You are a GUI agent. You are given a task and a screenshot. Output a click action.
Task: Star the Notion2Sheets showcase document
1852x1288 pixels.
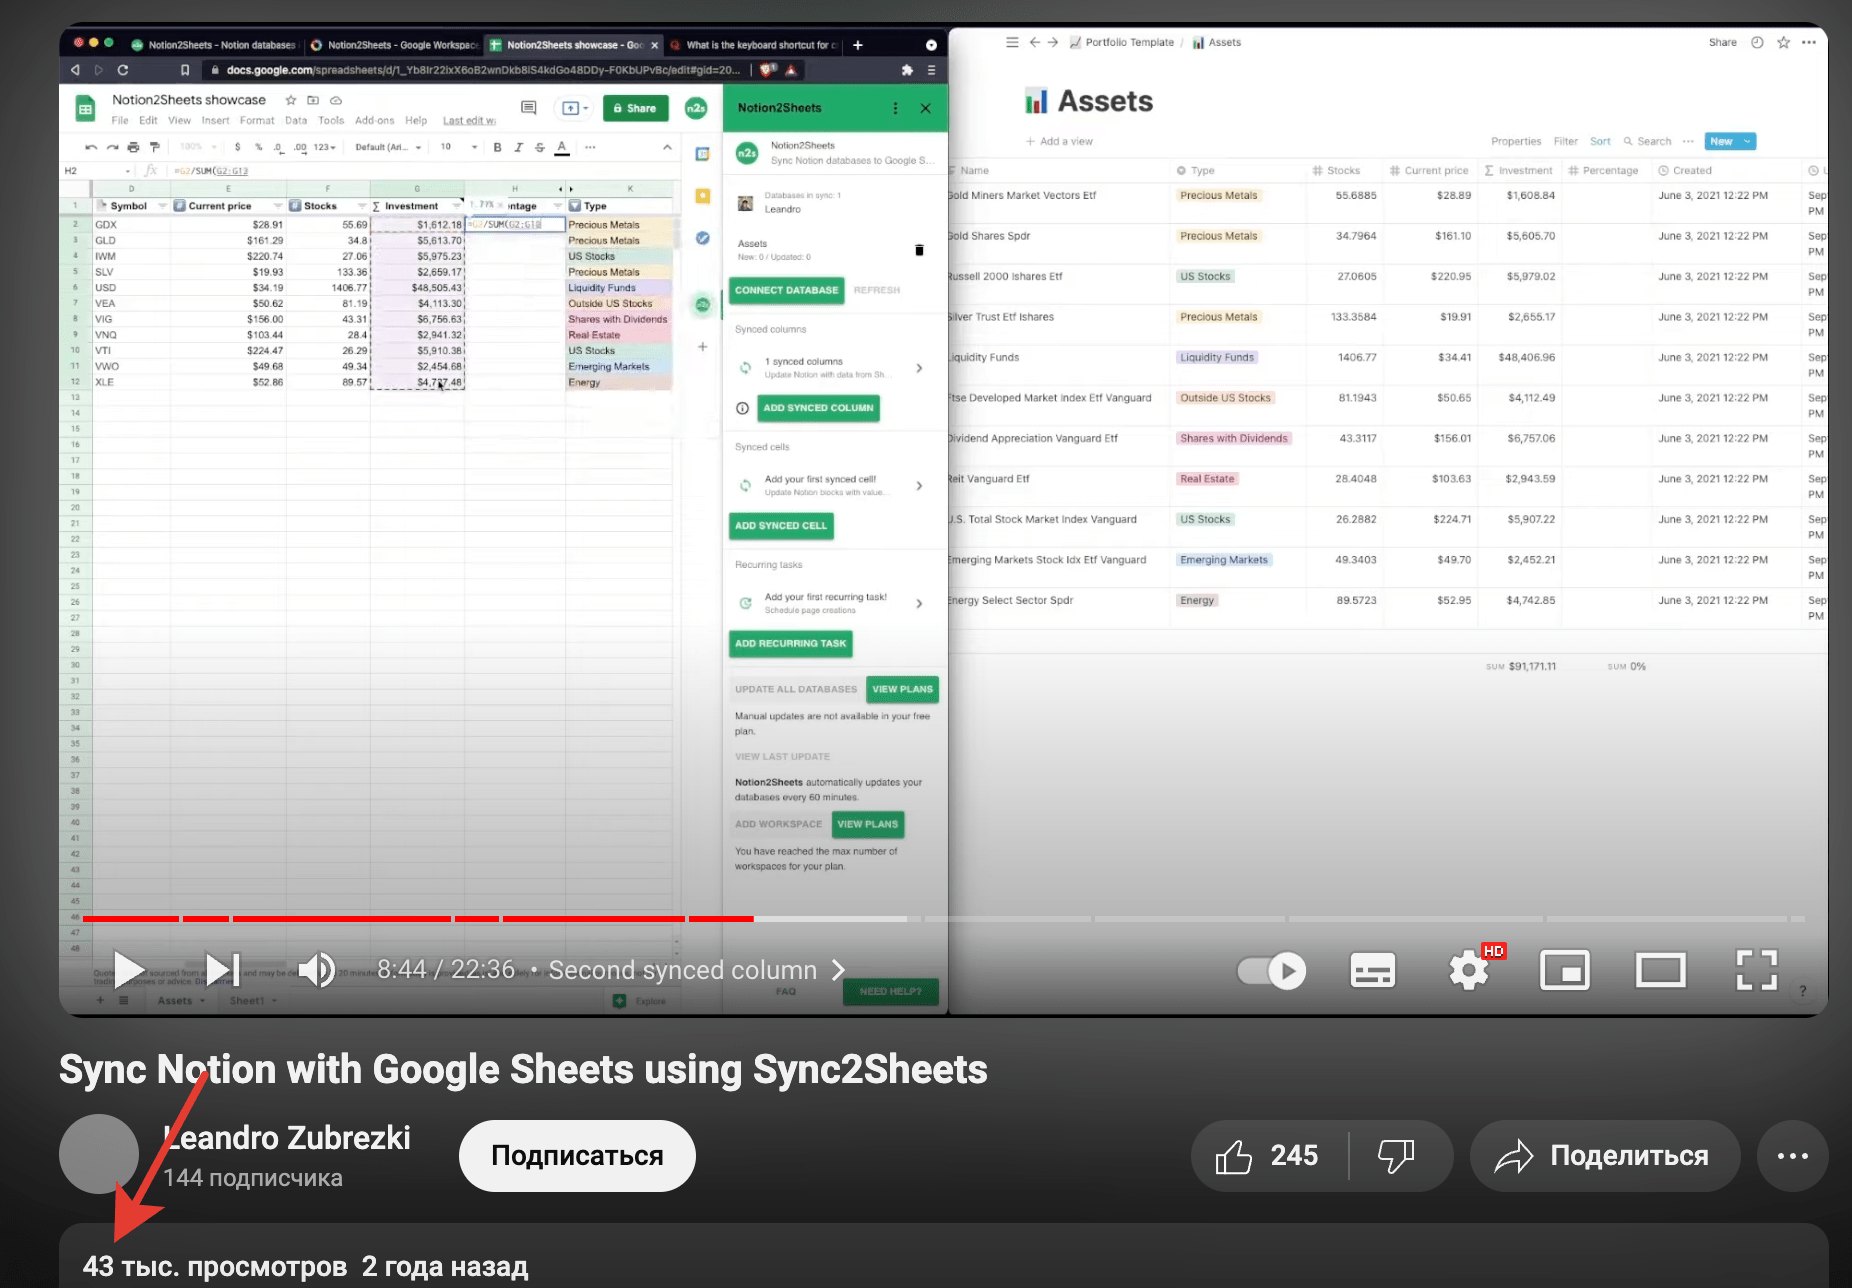tap(291, 100)
